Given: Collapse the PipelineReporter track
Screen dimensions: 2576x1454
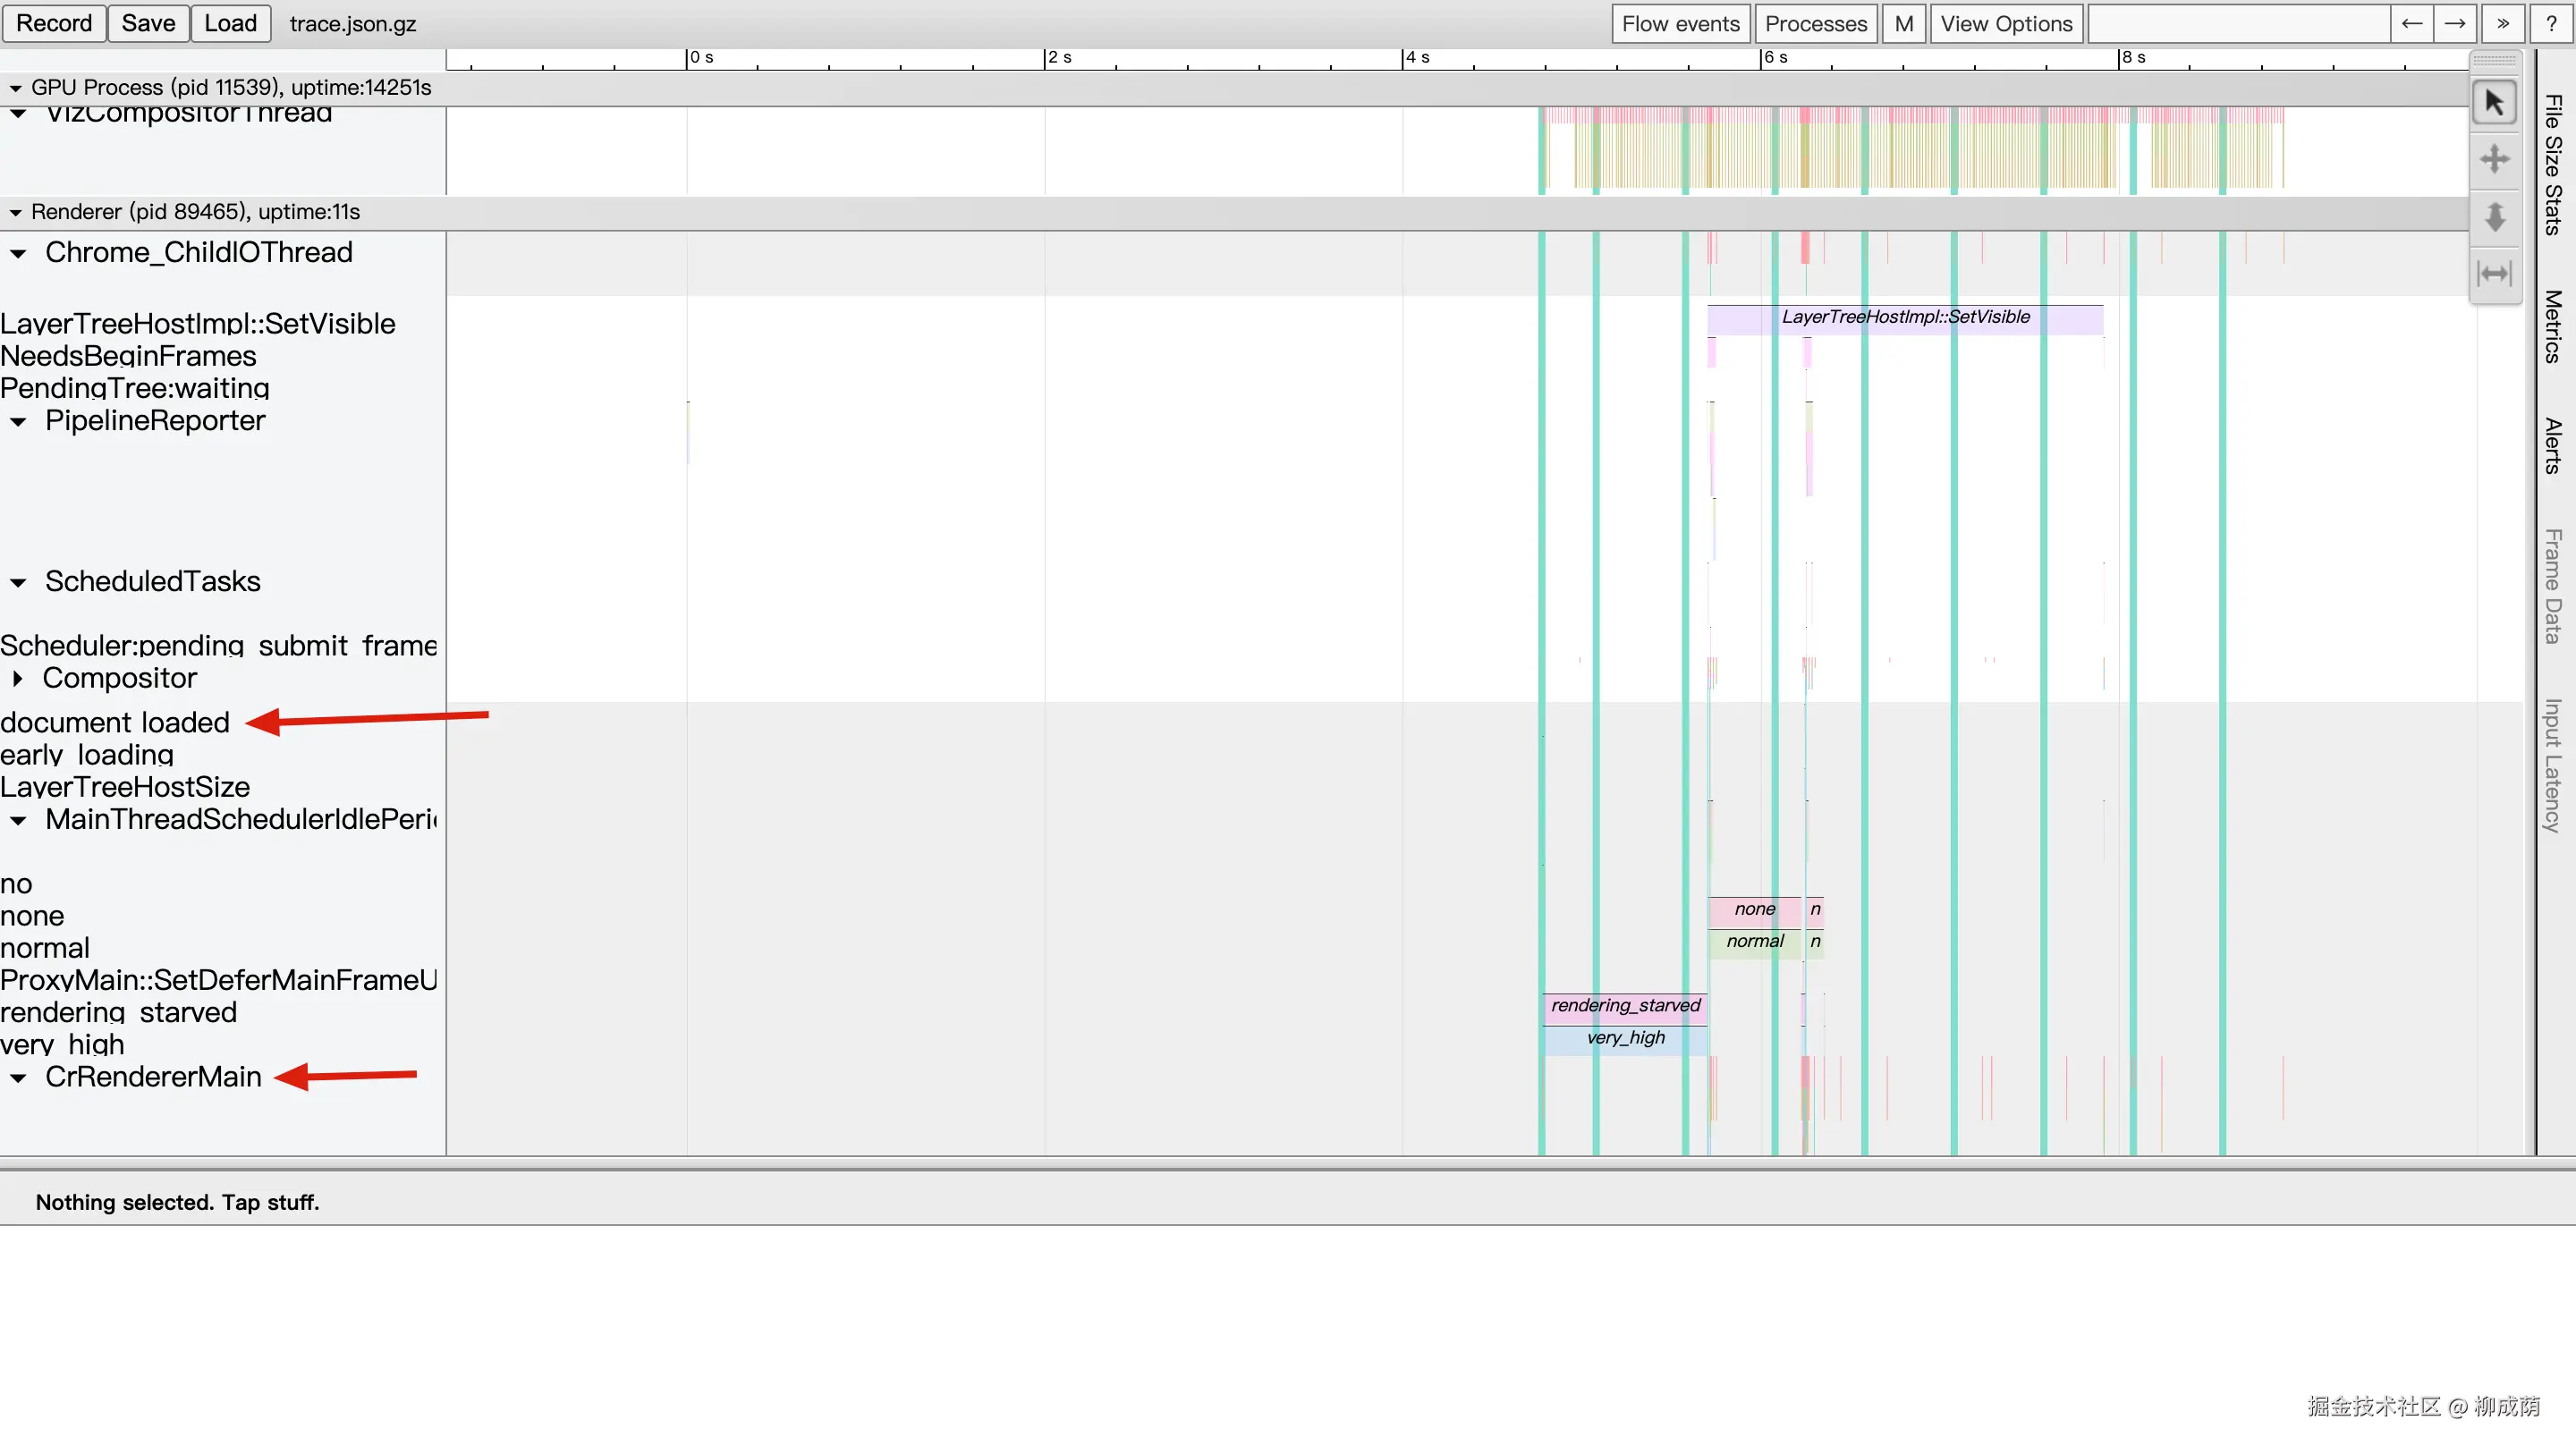Looking at the screenshot, I should 18,422.
